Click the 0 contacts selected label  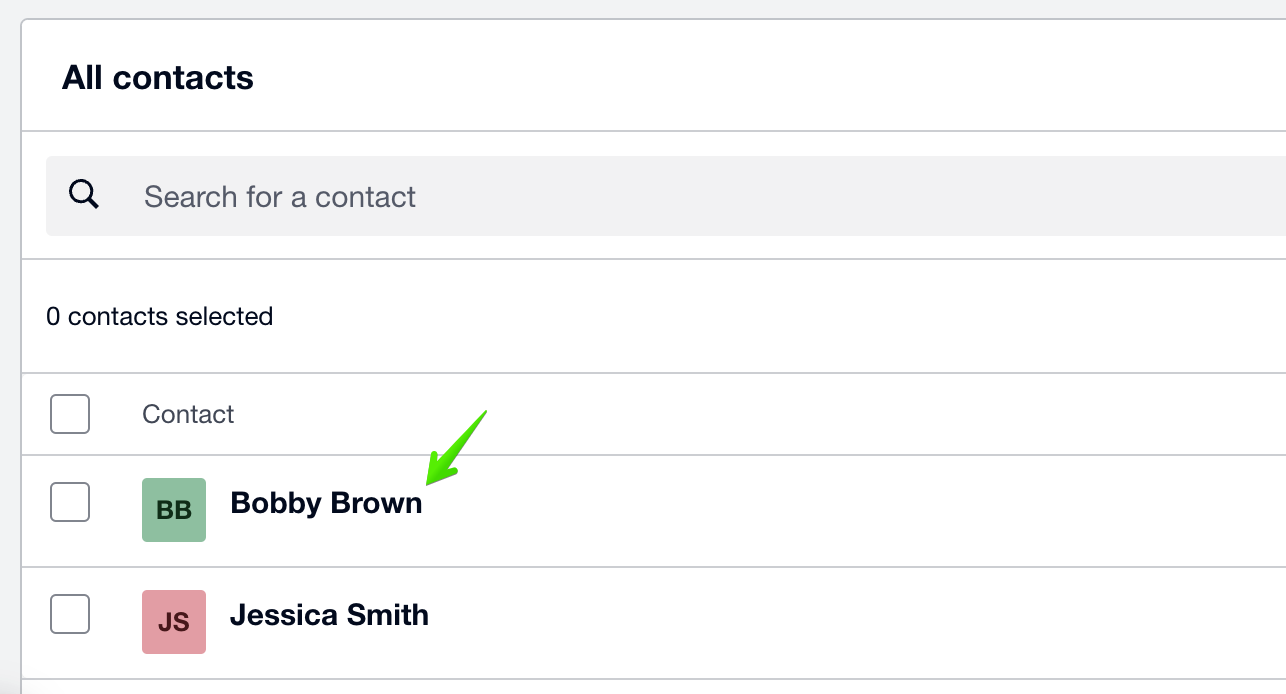(160, 316)
